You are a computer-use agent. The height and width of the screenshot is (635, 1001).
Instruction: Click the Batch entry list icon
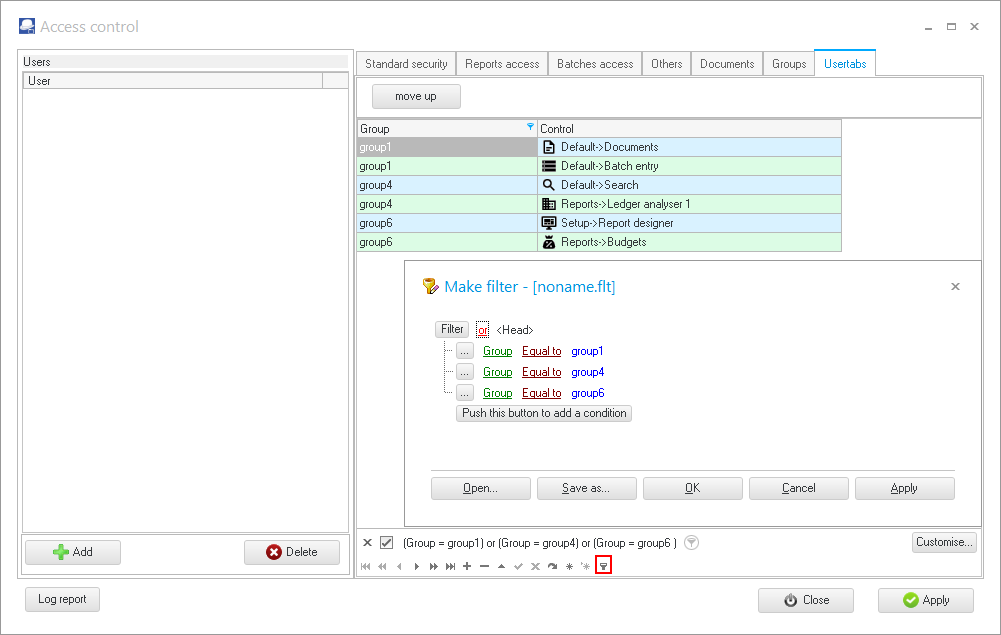point(548,166)
